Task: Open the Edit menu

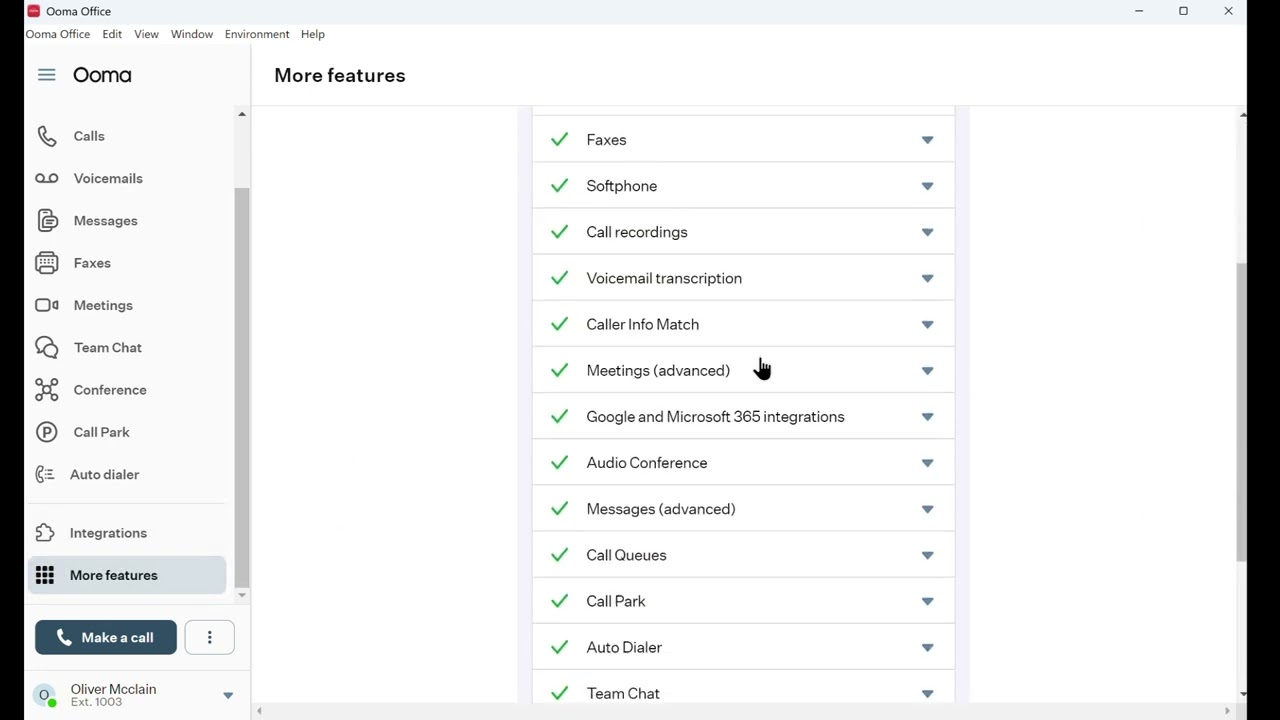Action: coord(112,34)
